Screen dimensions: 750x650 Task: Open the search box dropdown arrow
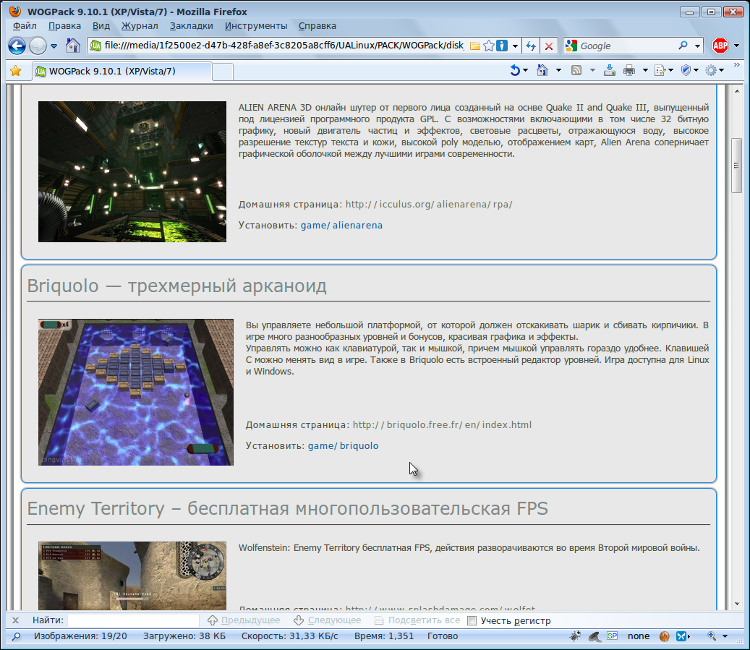pyautogui.click(x=697, y=46)
